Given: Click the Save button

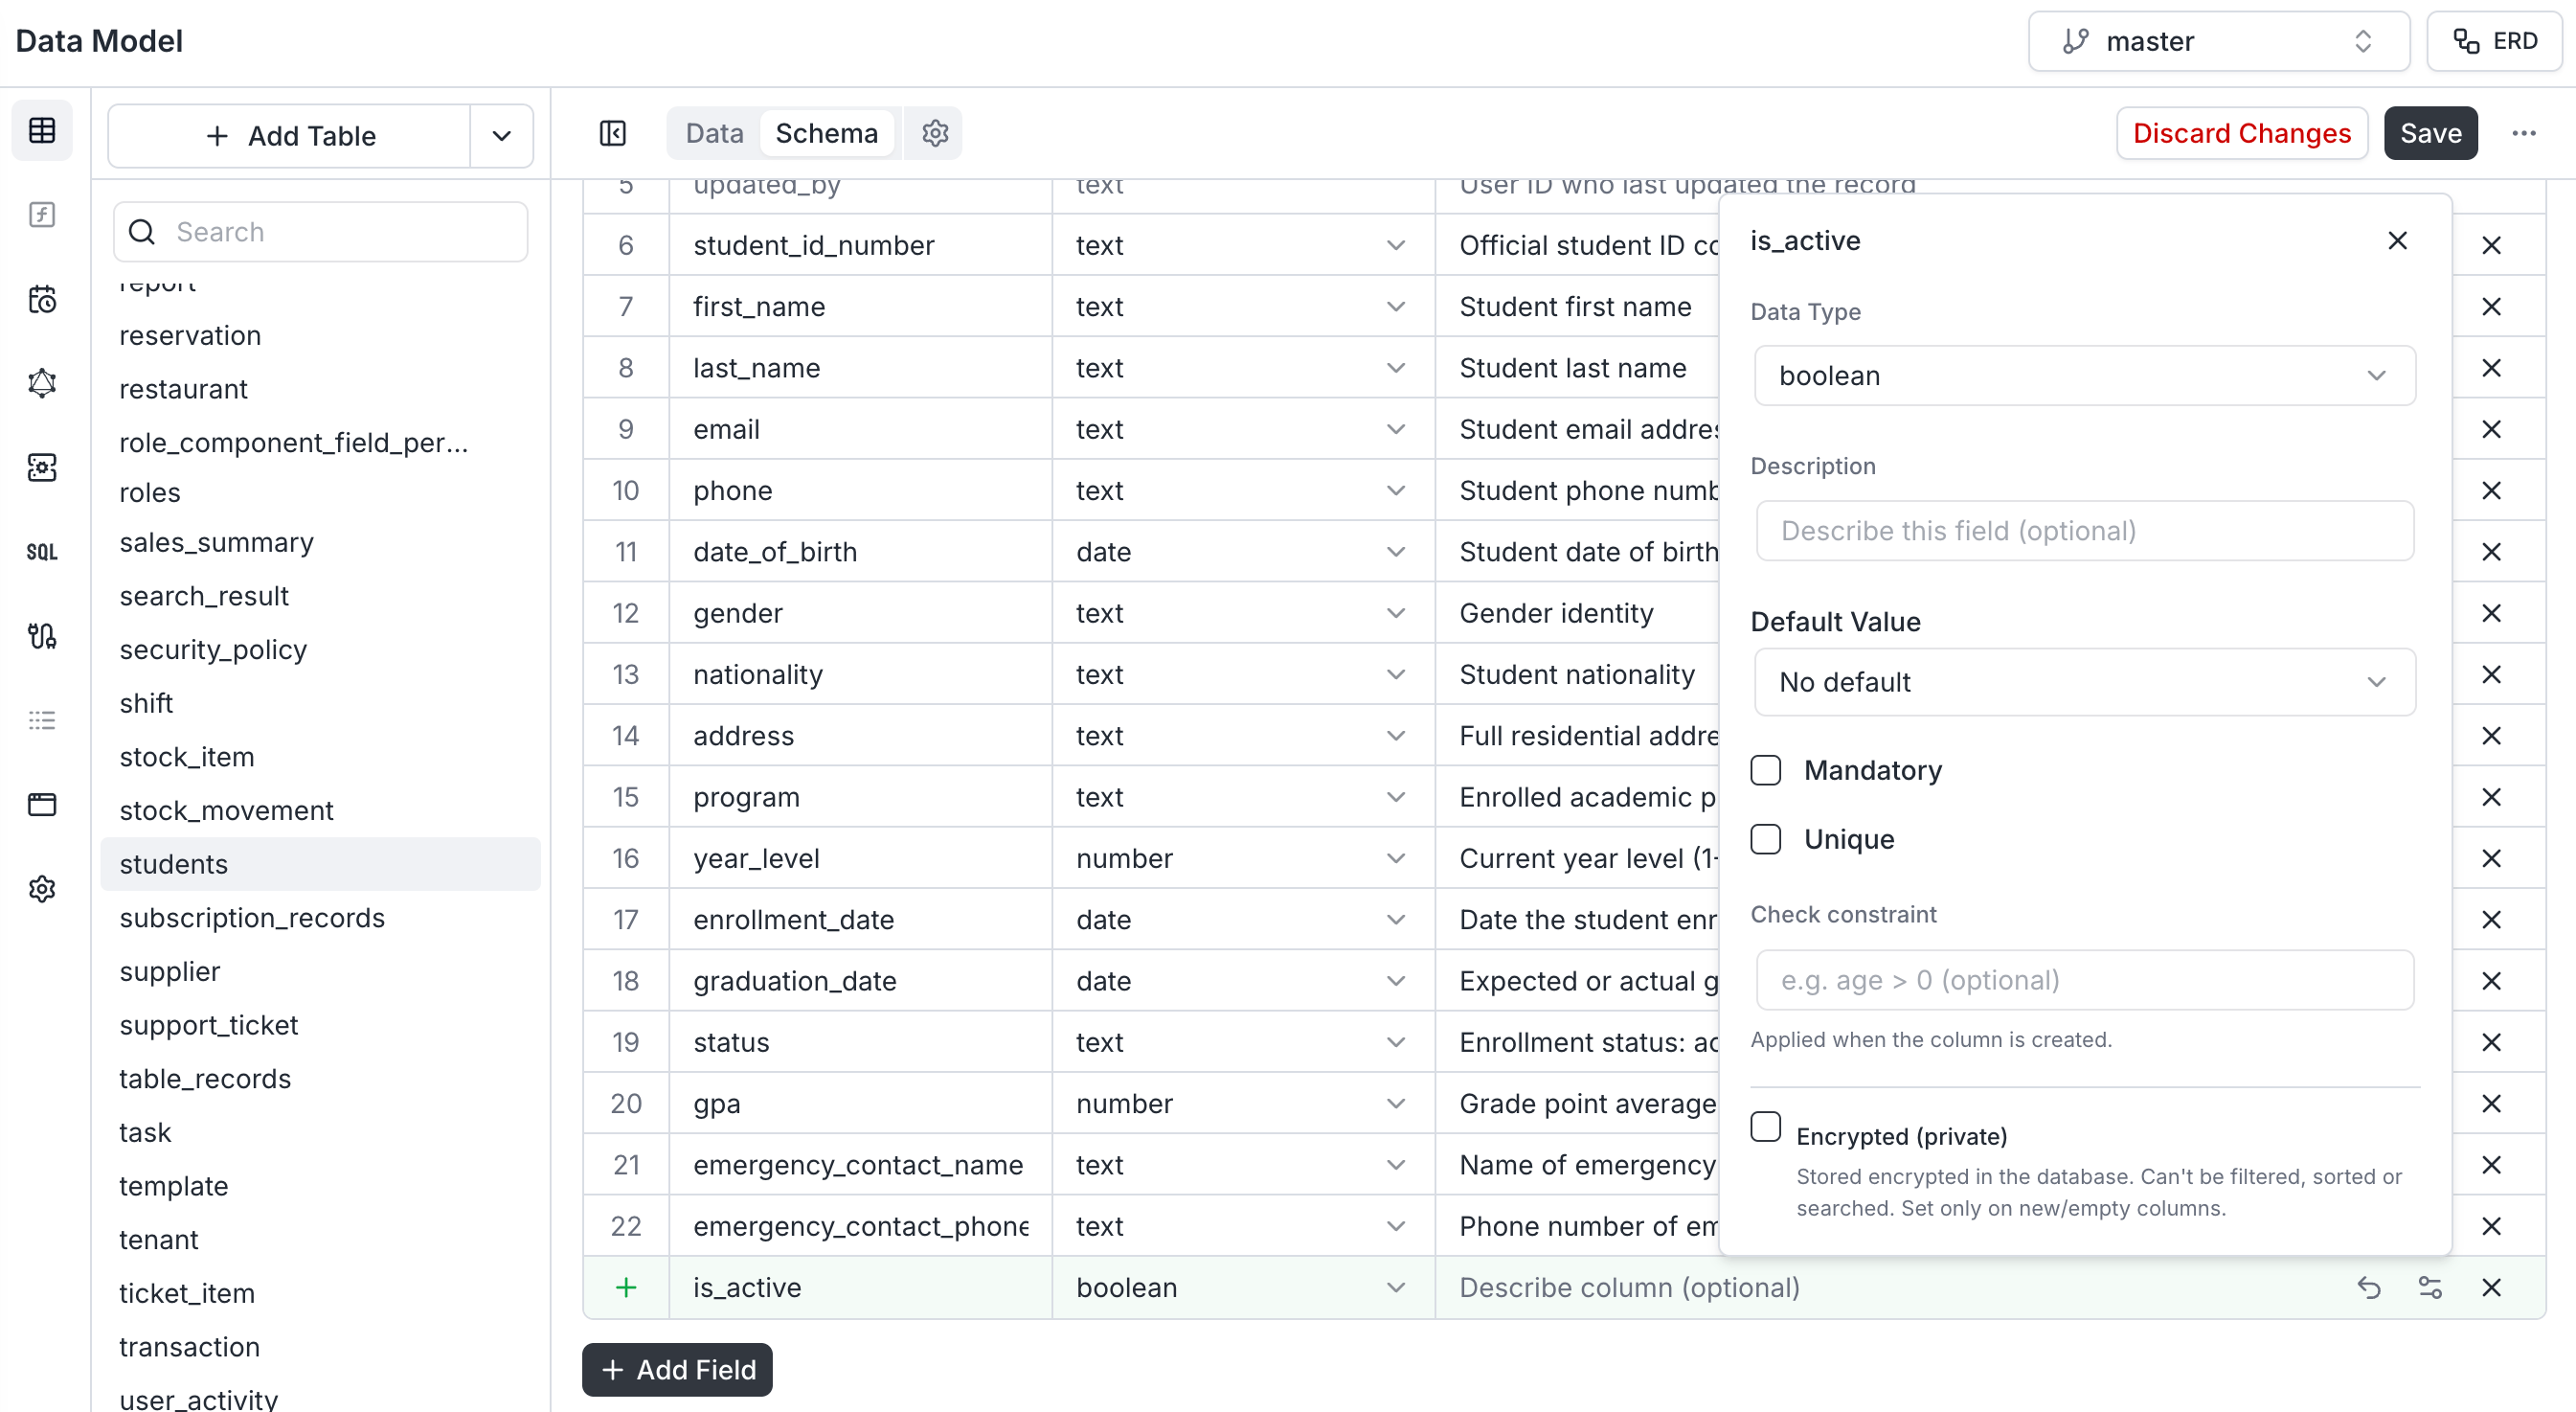Looking at the screenshot, I should (x=2430, y=133).
